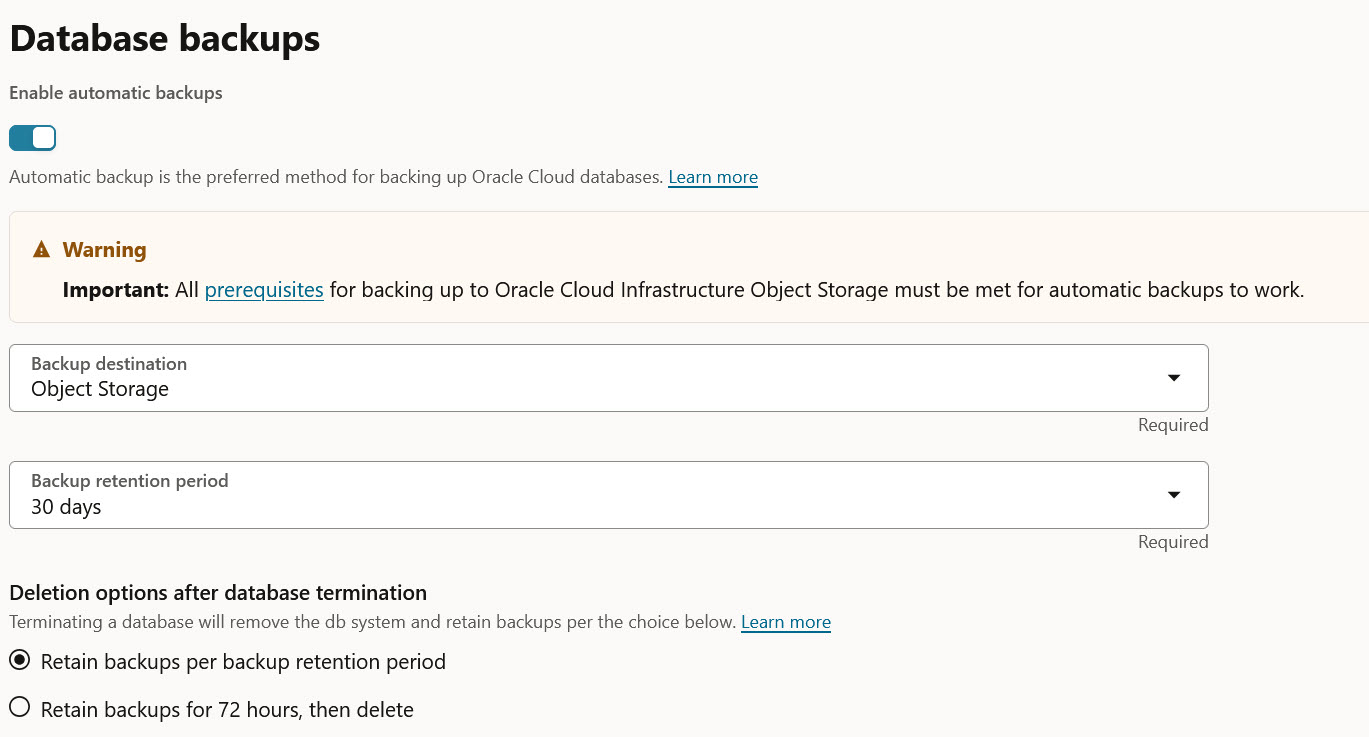Screen dimensions: 1369x737
Task: Click the "Deletion options after database termination" heading
Action: 217,592
